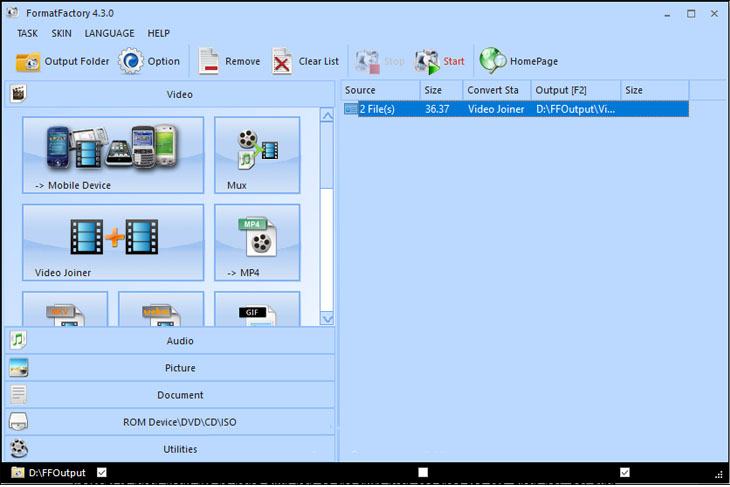Open the SKIN menu
This screenshot has height=487, width=730.
pos(61,34)
